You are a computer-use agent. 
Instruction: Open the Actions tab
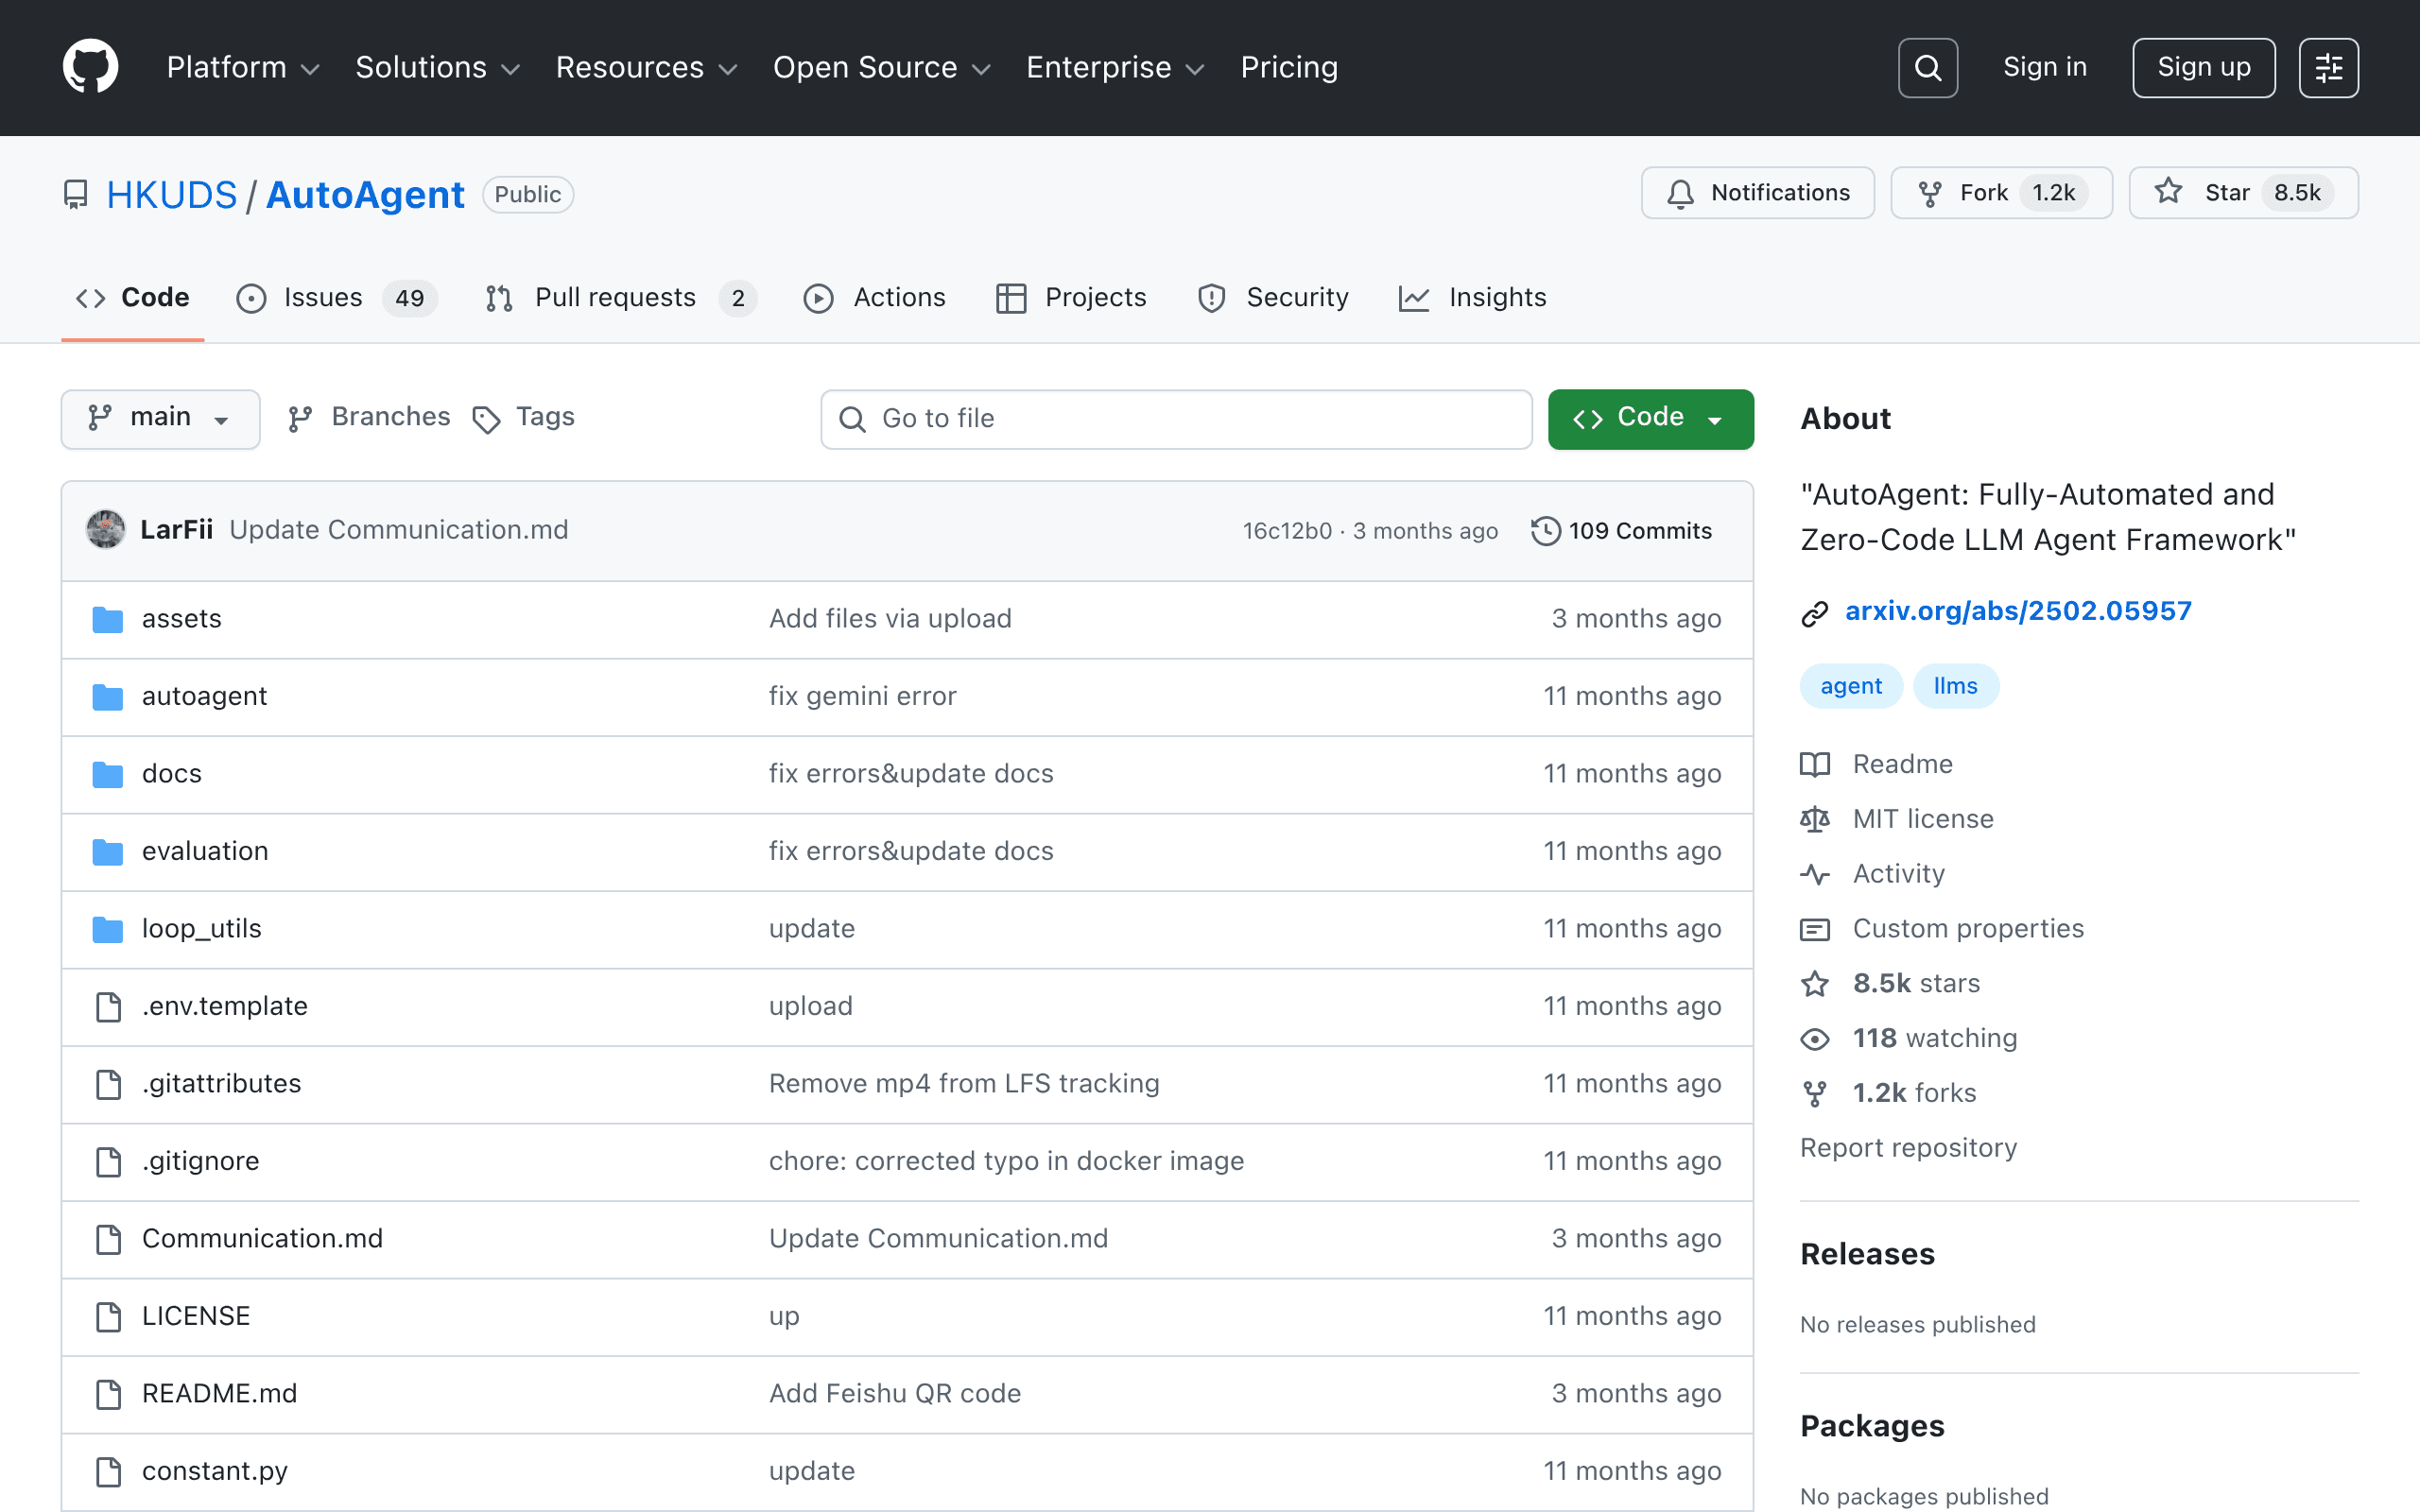tap(875, 298)
